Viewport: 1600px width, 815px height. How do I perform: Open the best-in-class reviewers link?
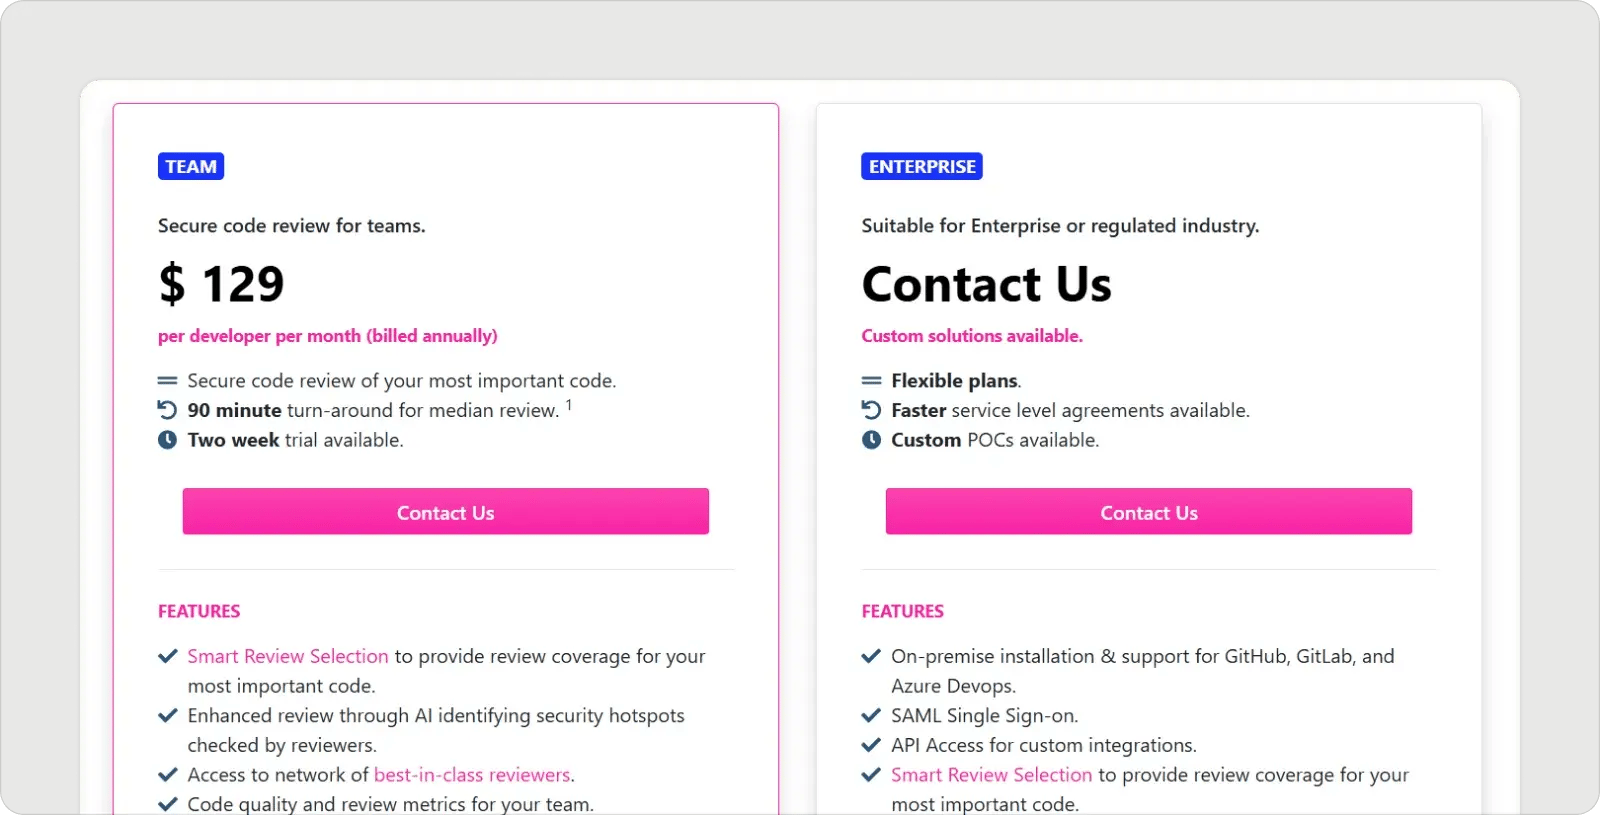(x=473, y=774)
